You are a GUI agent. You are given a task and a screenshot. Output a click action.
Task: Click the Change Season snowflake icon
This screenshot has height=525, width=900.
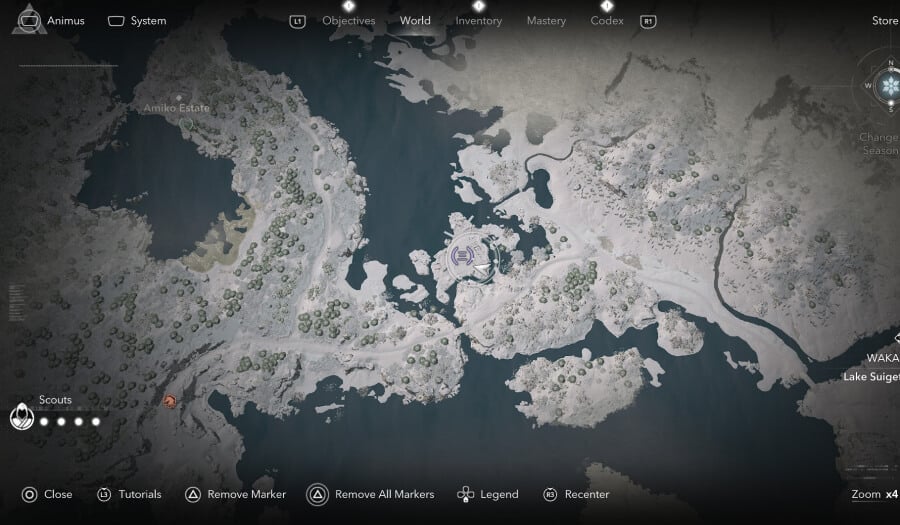(890, 86)
